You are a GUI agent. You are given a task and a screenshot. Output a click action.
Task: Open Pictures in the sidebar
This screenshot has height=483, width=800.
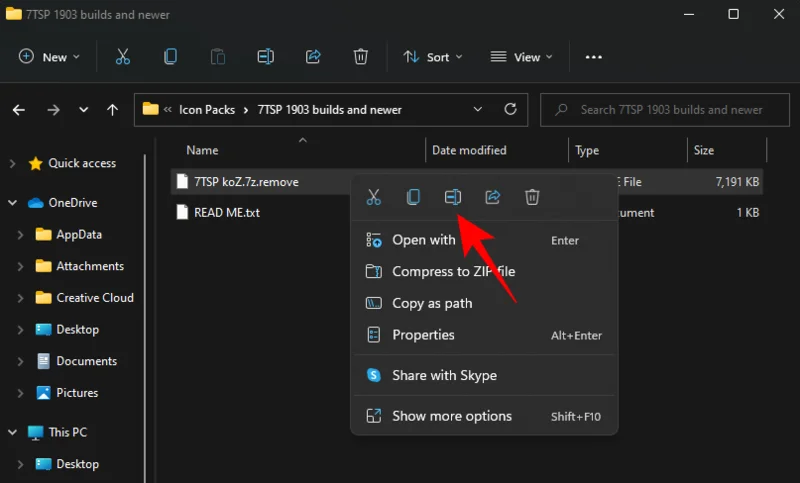77,392
